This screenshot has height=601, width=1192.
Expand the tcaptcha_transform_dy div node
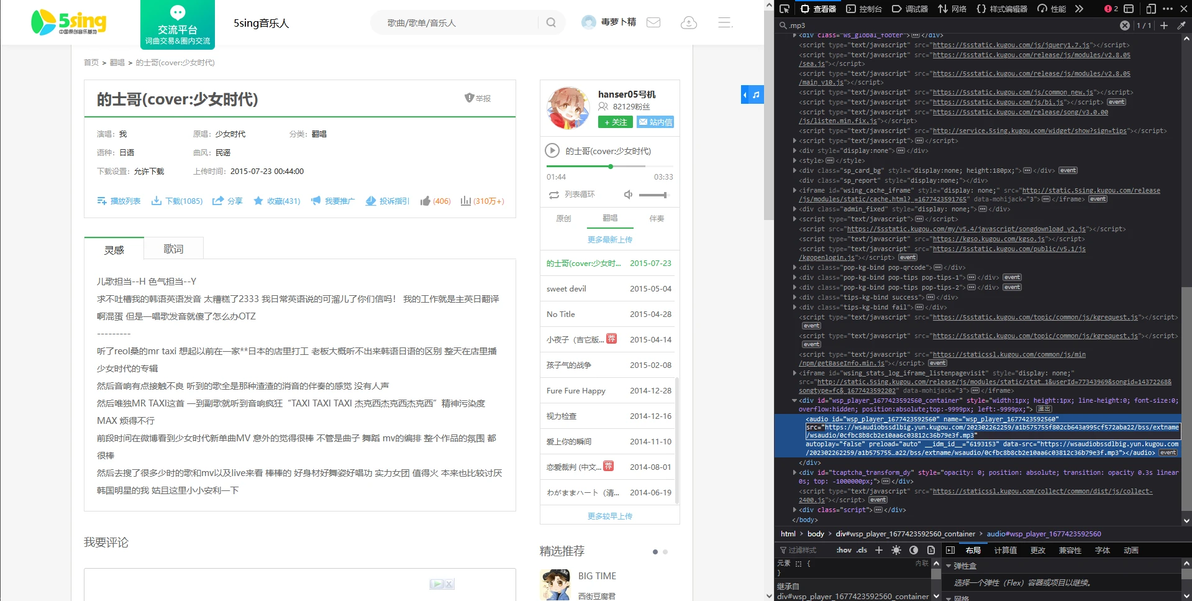coord(795,472)
